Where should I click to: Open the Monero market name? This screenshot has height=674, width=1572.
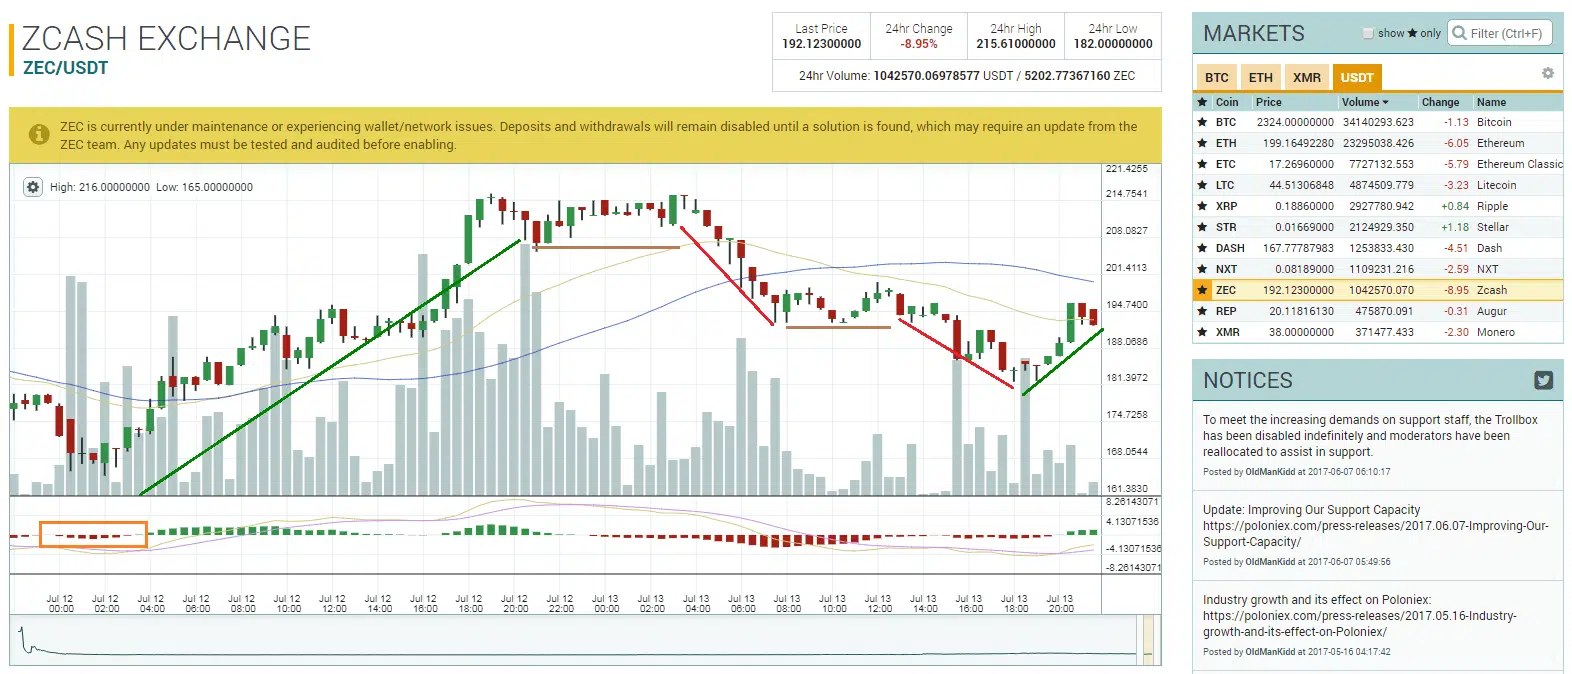pyautogui.click(x=1496, y=332)
